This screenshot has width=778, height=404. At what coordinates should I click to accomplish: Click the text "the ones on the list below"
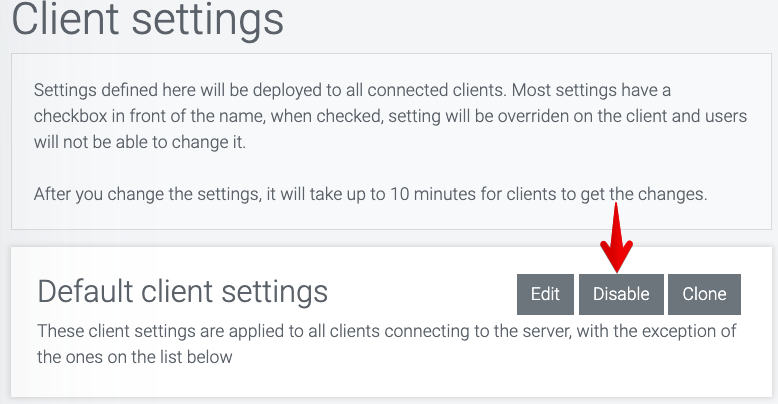135,356
